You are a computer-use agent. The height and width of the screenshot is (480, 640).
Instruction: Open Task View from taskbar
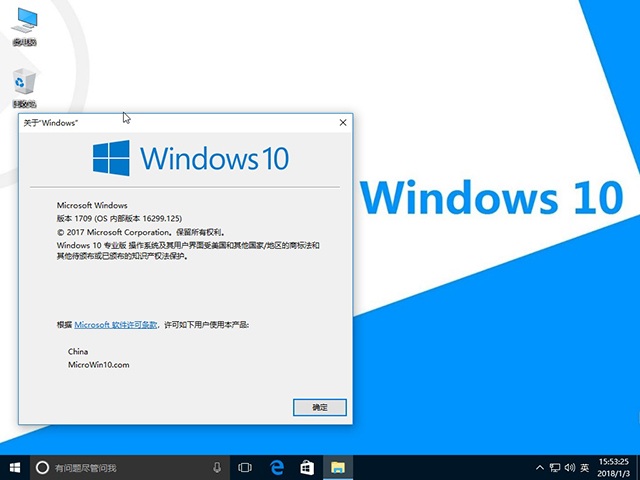coord(245,467)
